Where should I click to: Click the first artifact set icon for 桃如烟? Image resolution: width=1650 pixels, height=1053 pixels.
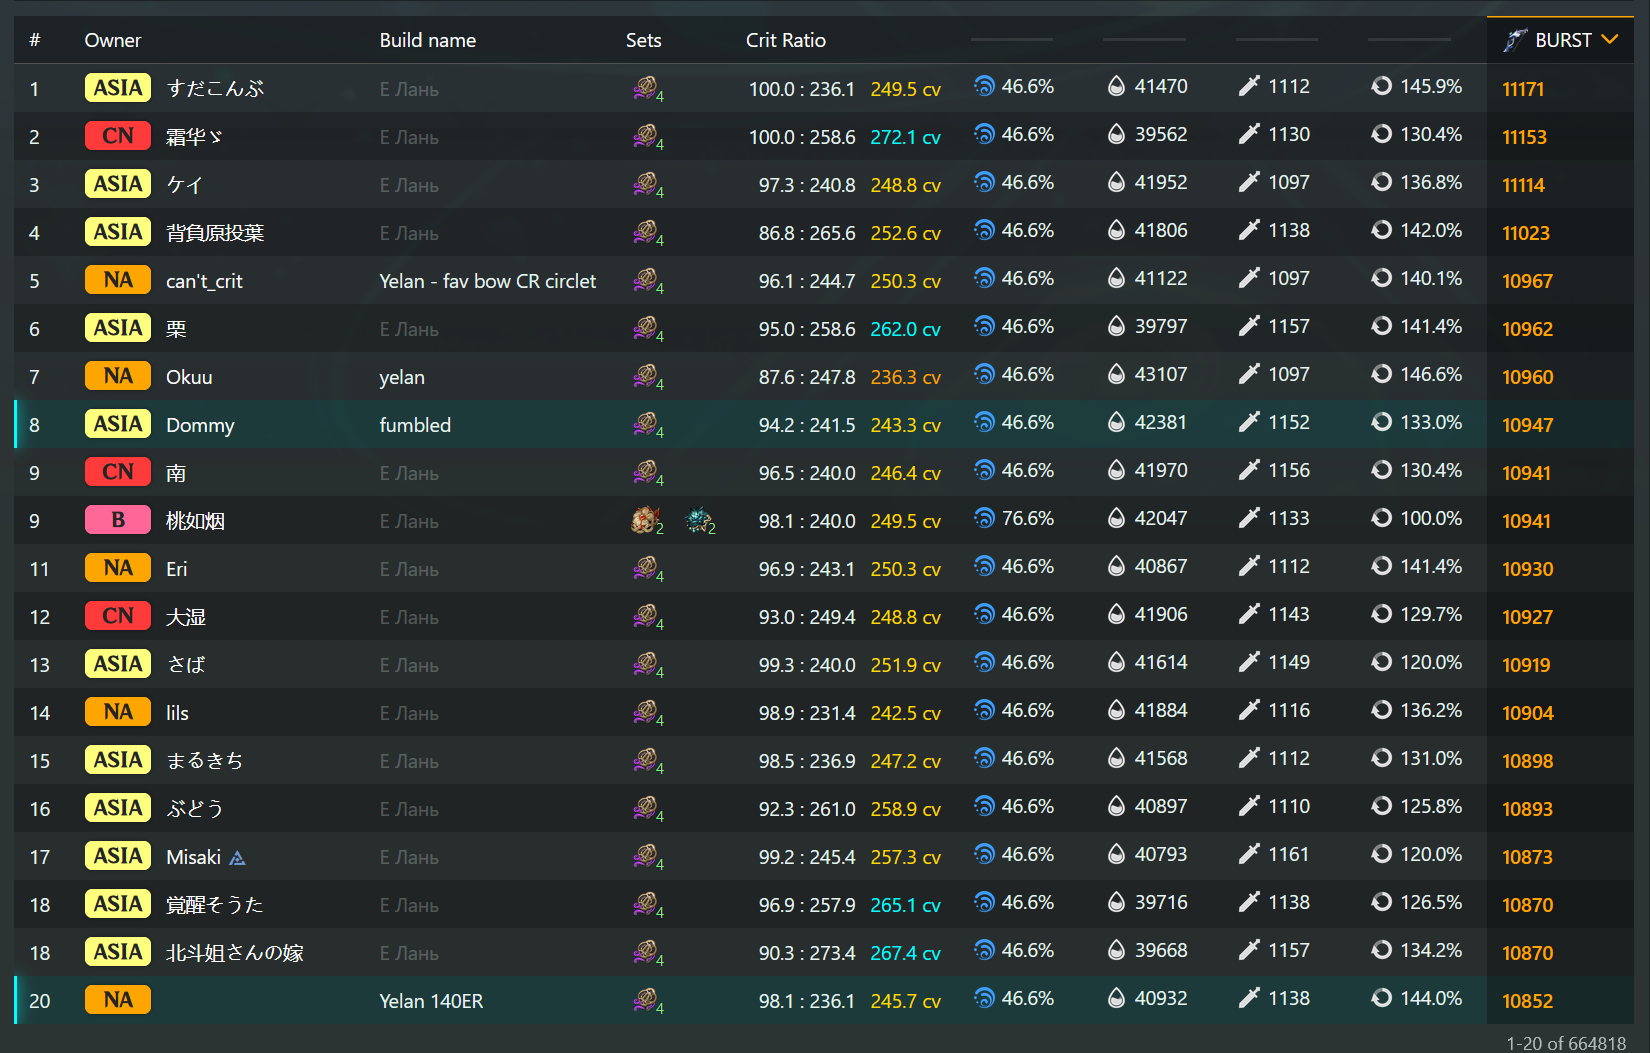[645, 520]
